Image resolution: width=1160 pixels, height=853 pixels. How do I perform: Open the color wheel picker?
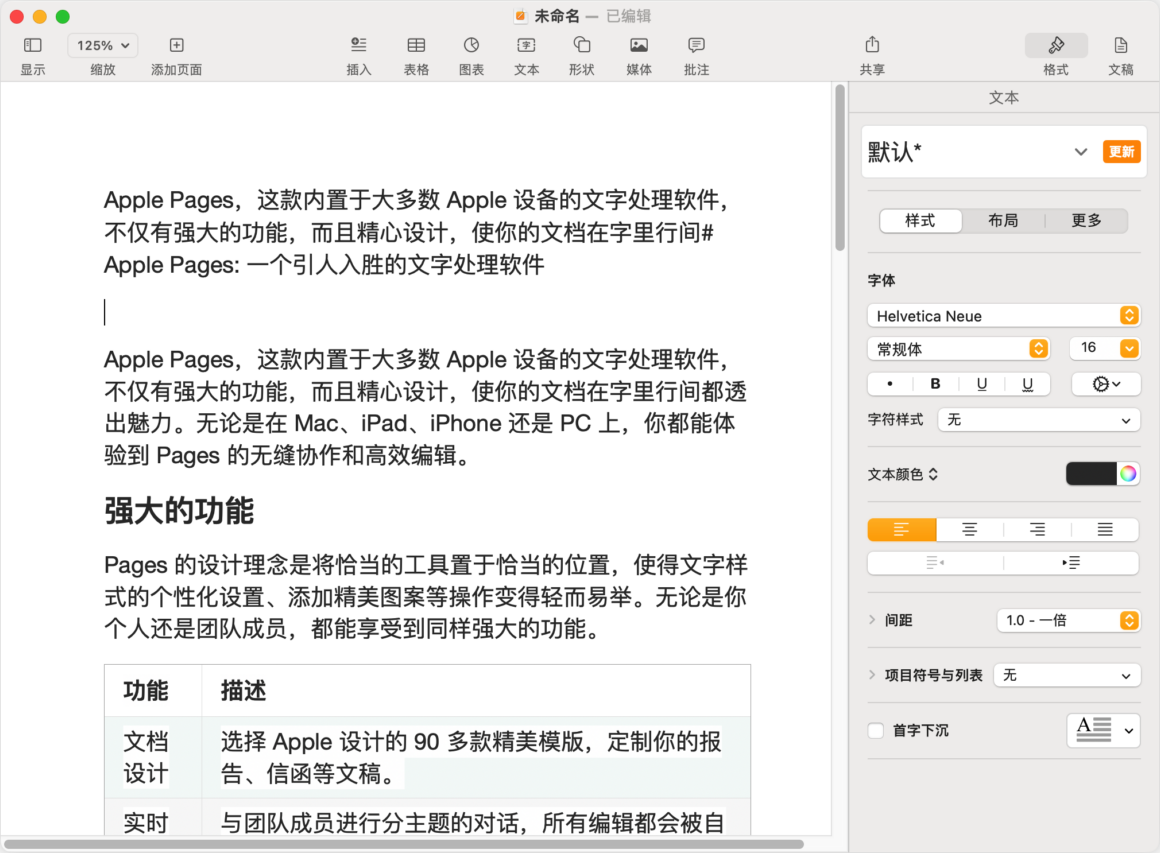tap(1127, 473)
